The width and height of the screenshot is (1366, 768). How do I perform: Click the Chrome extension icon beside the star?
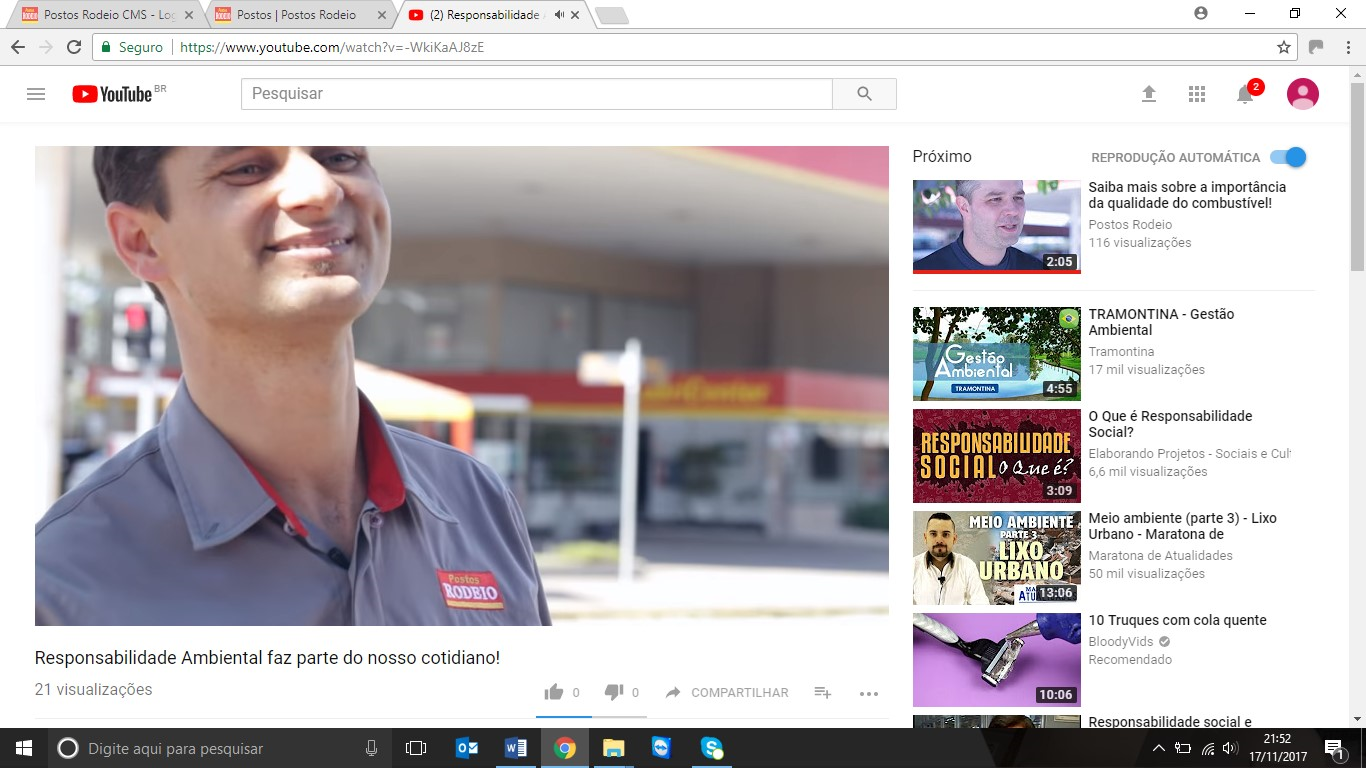coord(1316,47)
